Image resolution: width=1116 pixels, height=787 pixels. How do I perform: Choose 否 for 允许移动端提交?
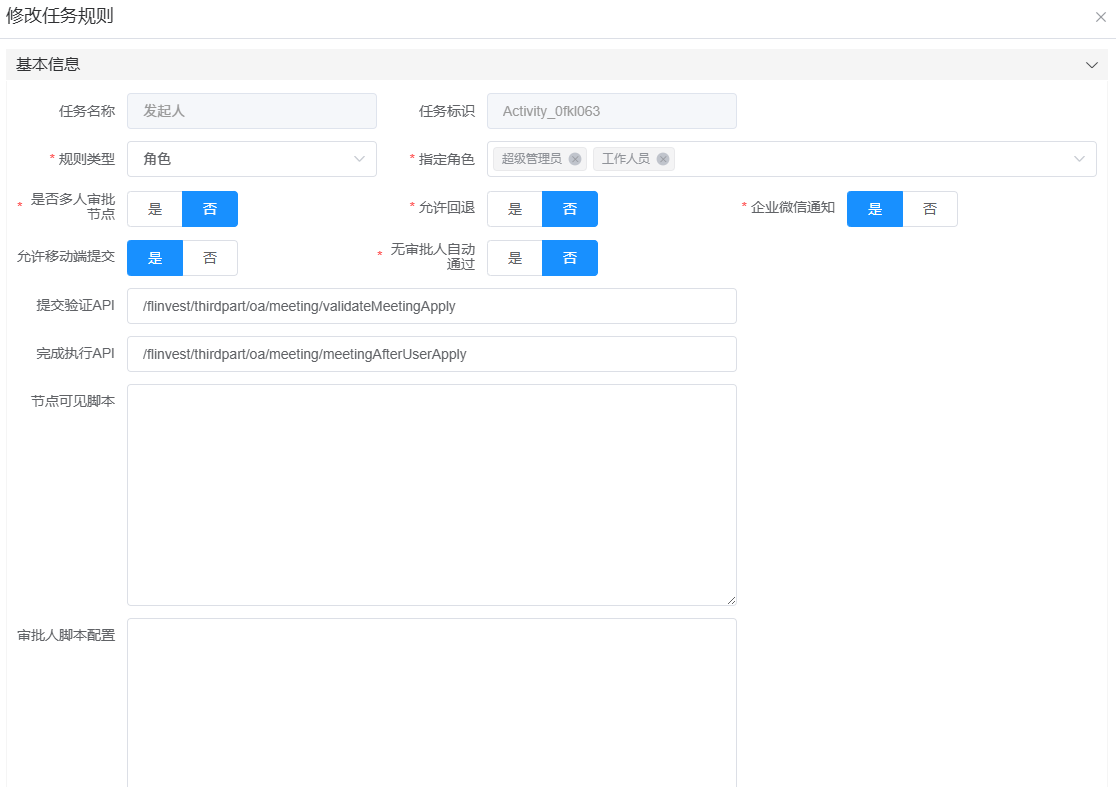click(x=210, y=258)
